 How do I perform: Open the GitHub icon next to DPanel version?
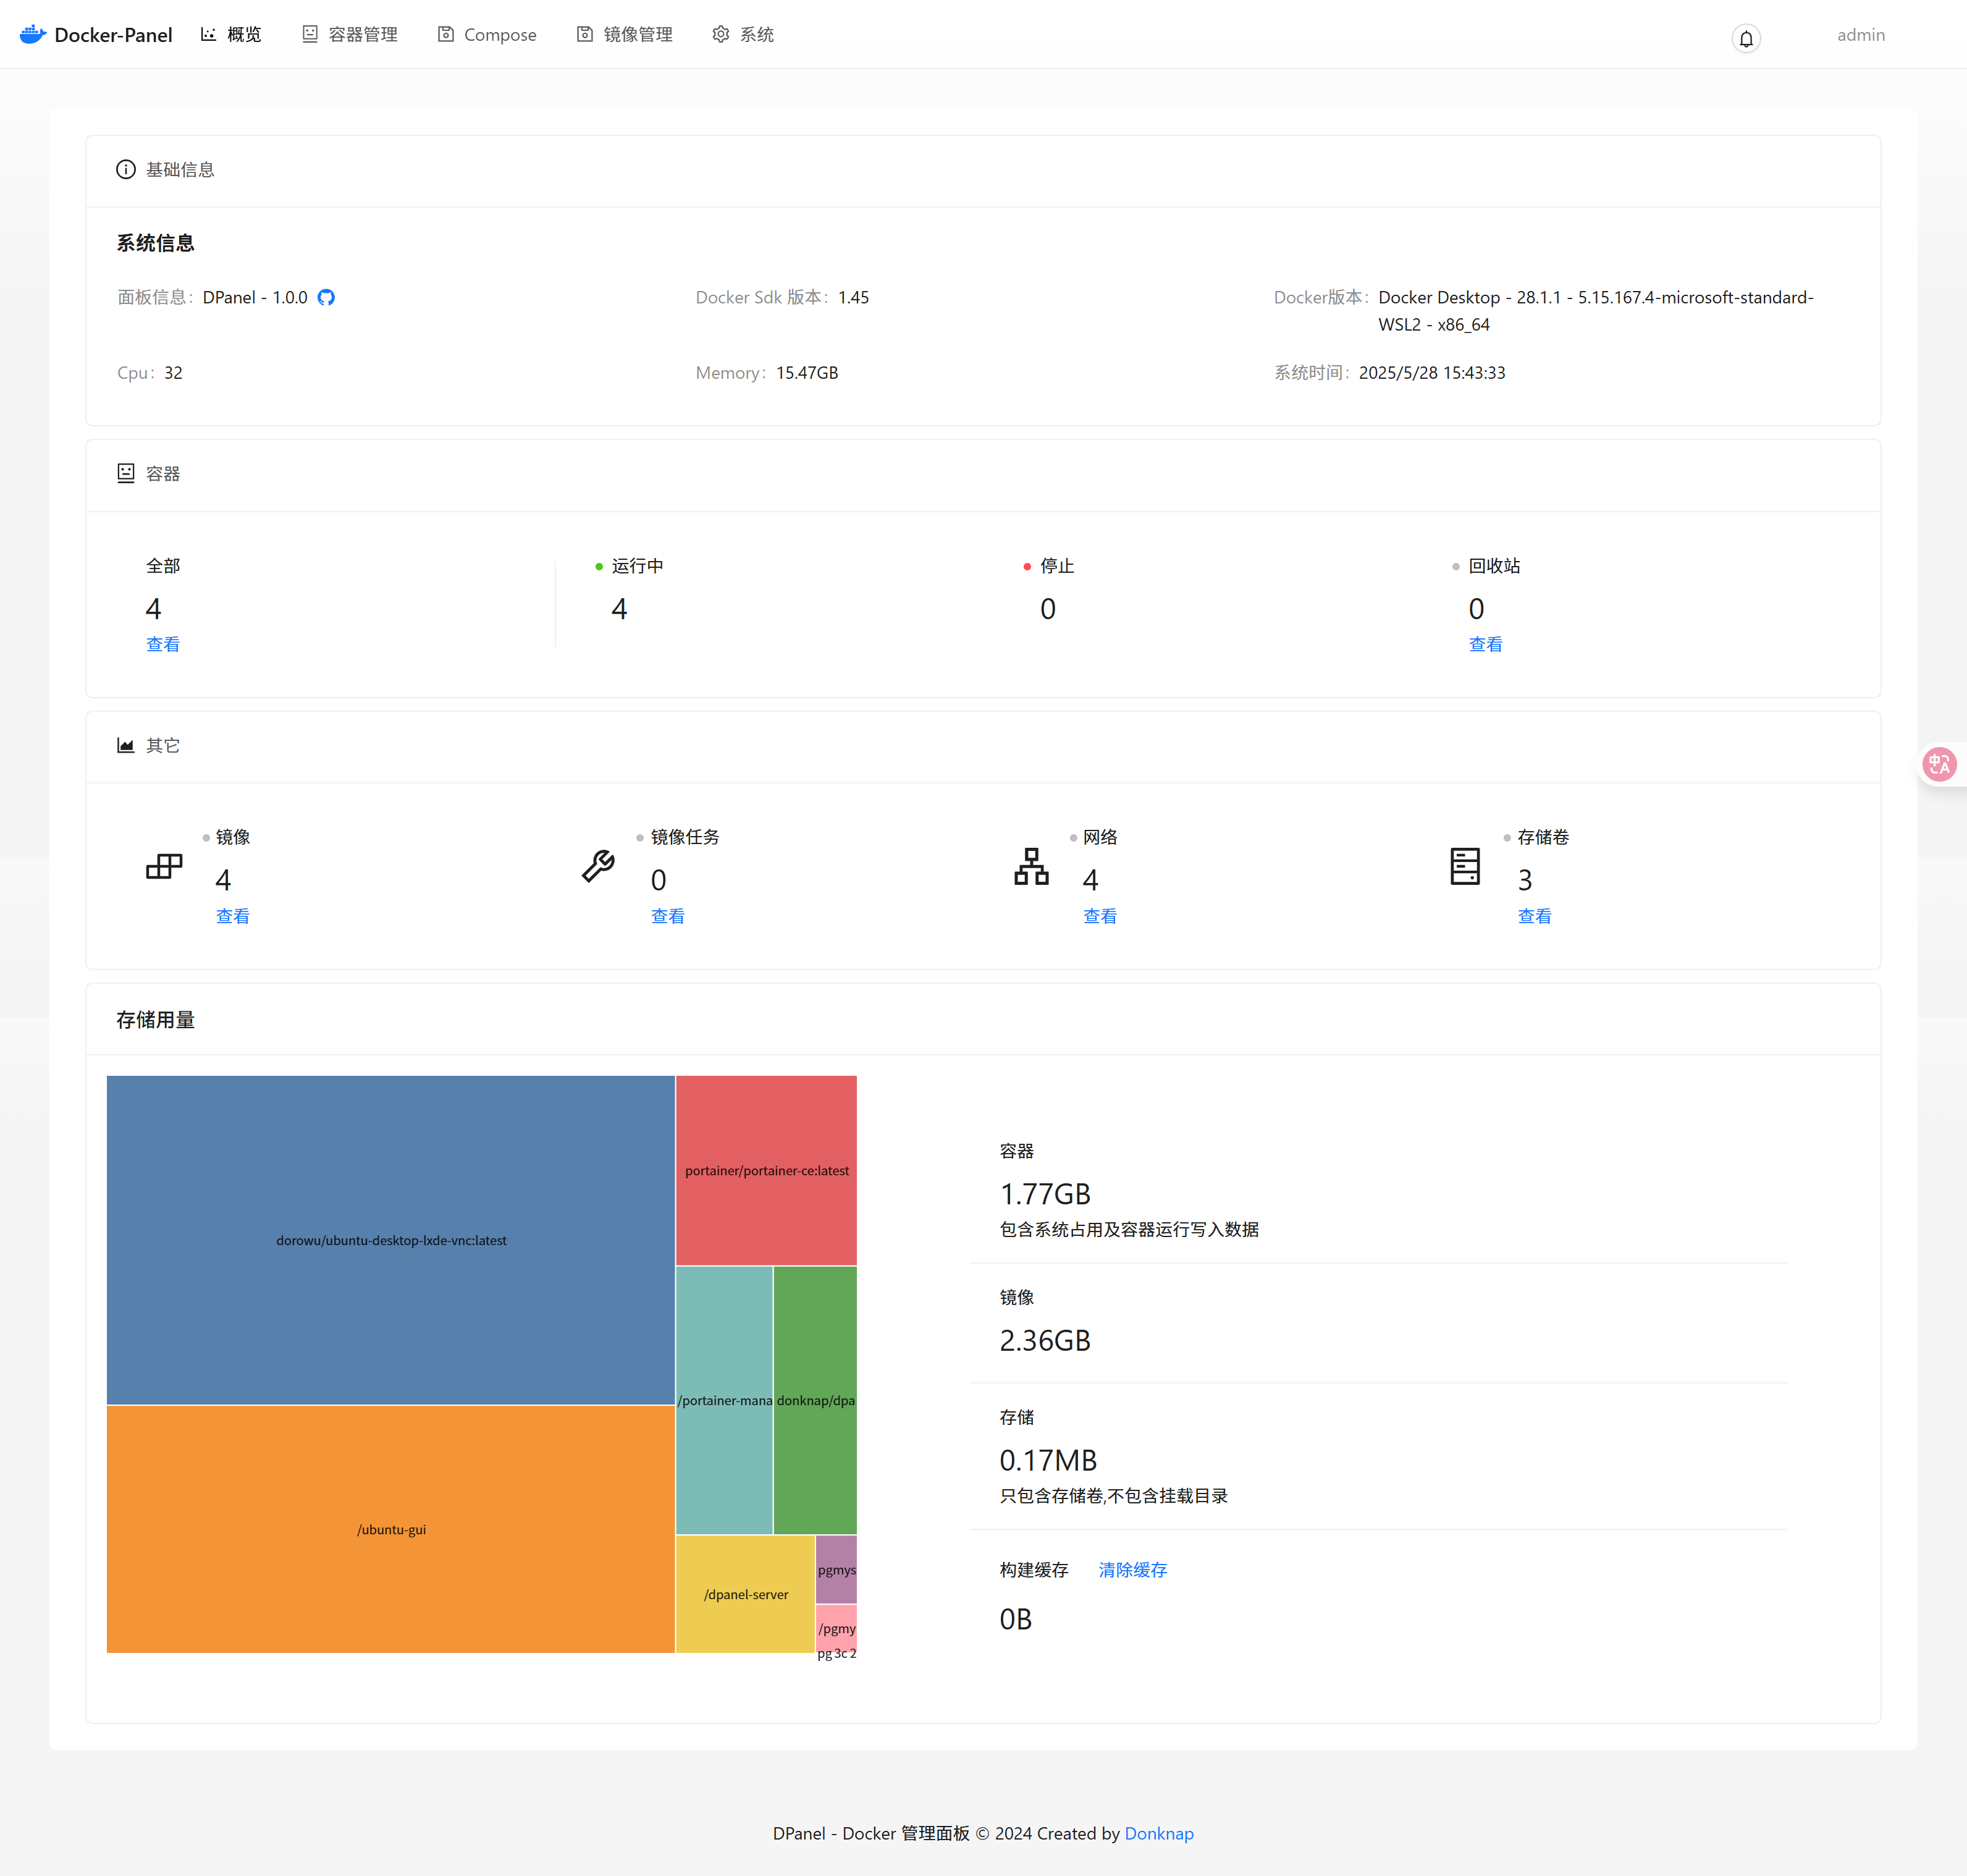(x=326, y=297)
